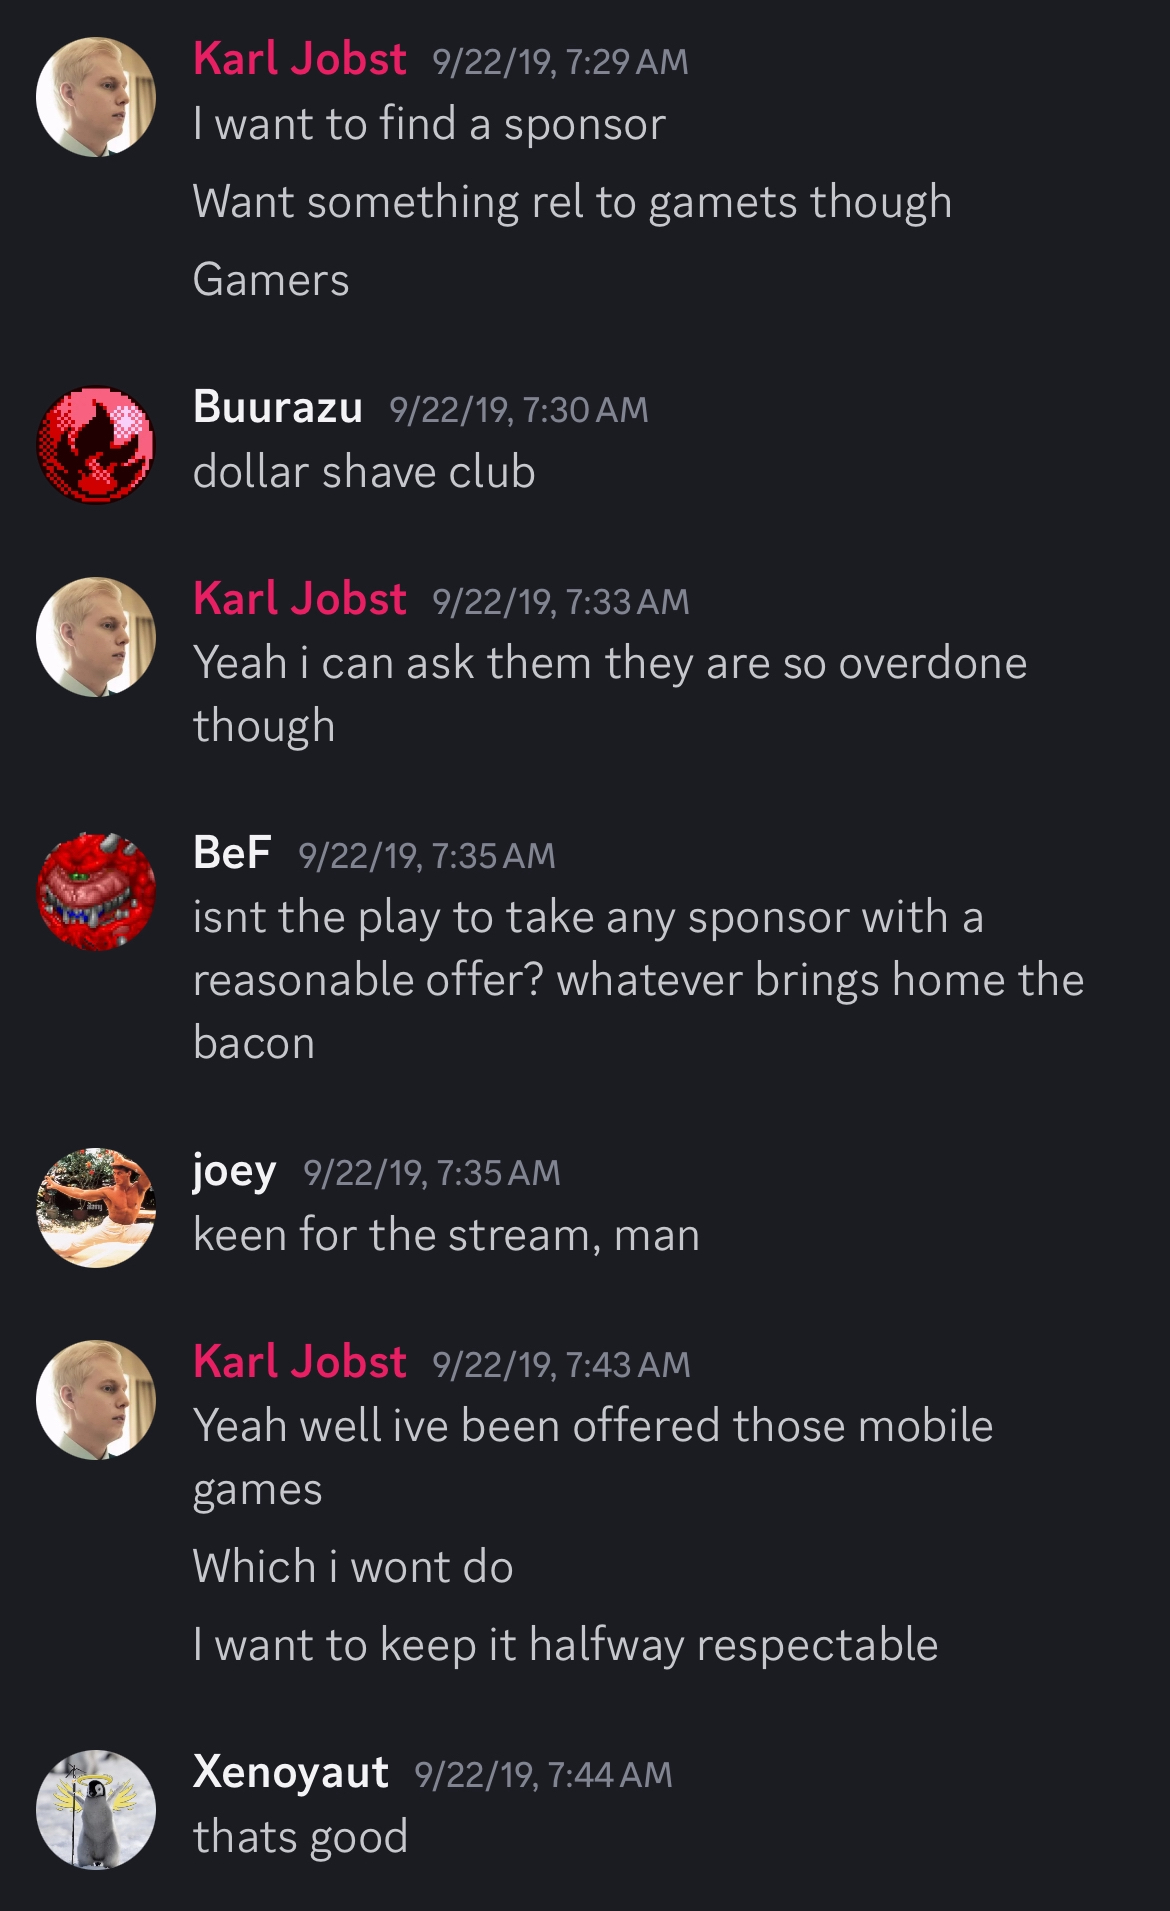Screen dimensions: 1170x1911
Task: Click the Karl Jobst name at 7:43 AM
Action: point(300,1362)
